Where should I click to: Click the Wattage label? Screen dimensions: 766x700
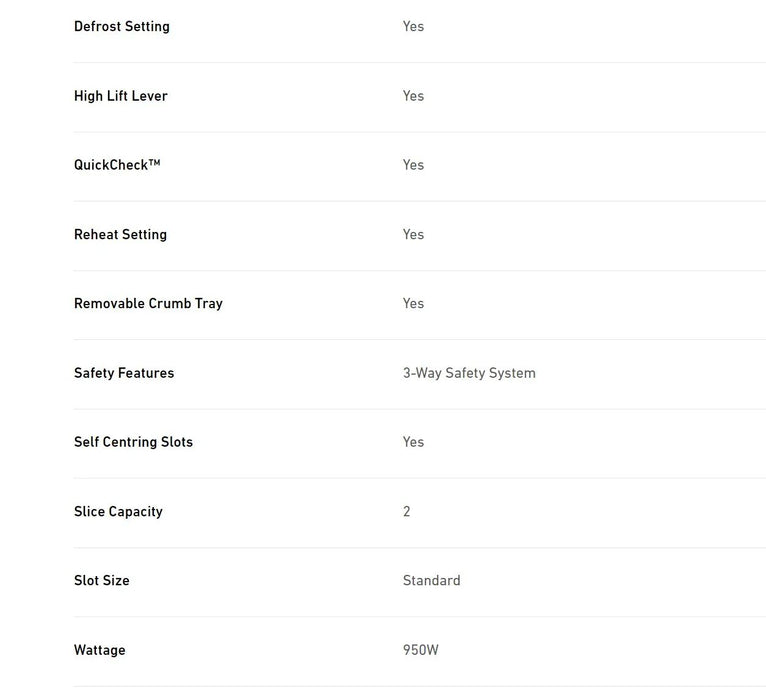pyautogui.click(x=99, y=650)
